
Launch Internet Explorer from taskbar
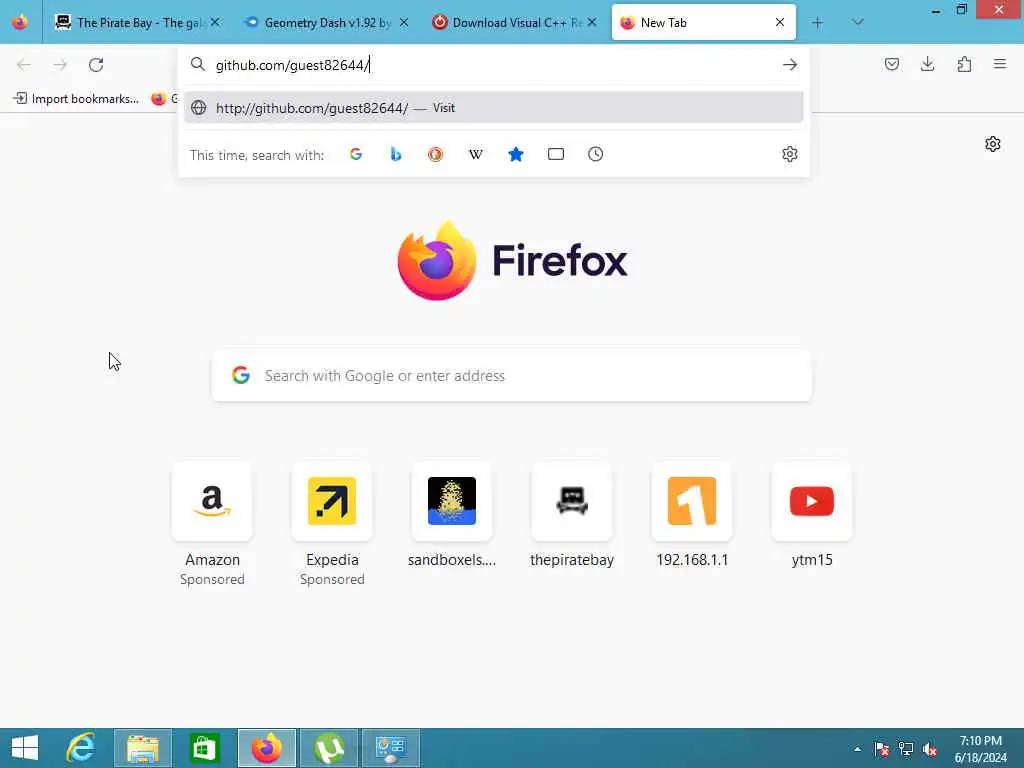coord(80,748)
